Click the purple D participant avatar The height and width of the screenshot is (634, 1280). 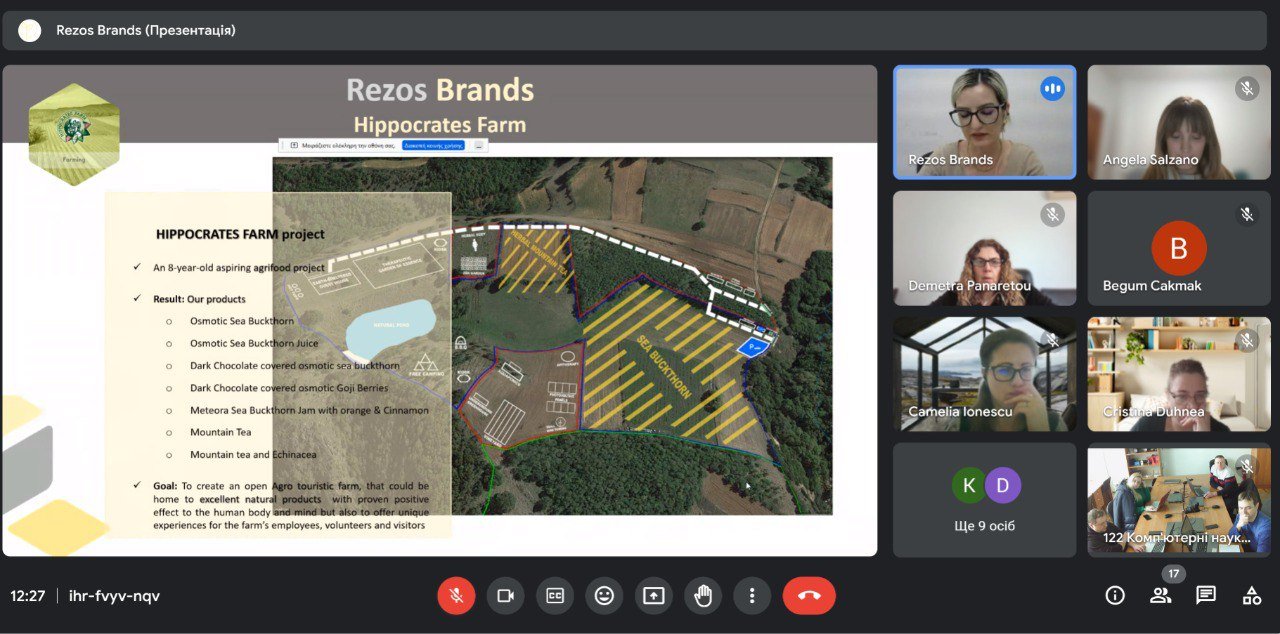(x=1002, y=485)
